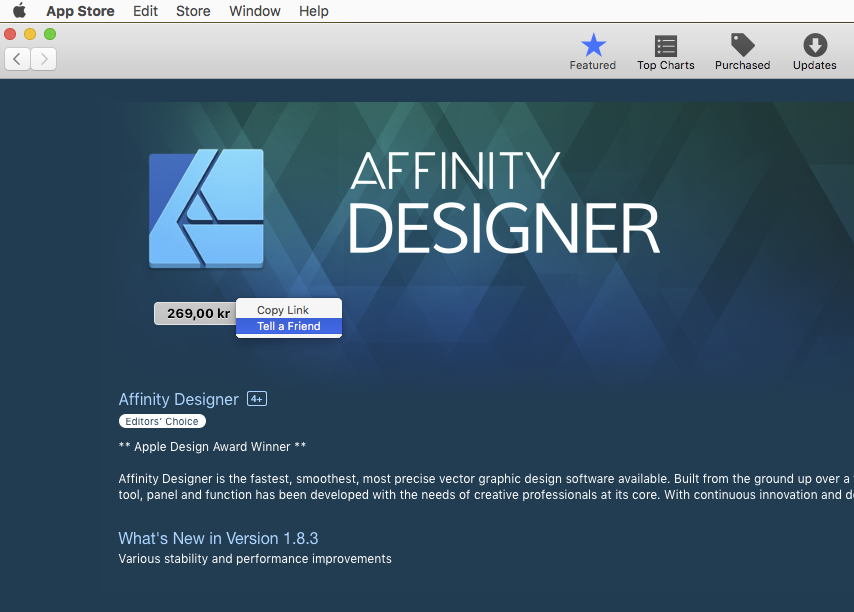Image resolution: width=854 pixels, height=612 pixels.
Task: Open the Help menu
Action: click(314, 11)
